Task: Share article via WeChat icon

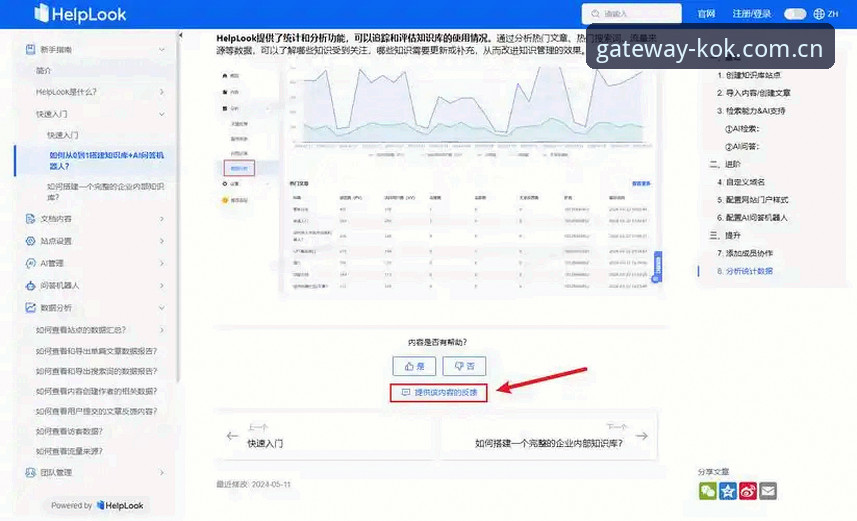Action: pos(708,491)
